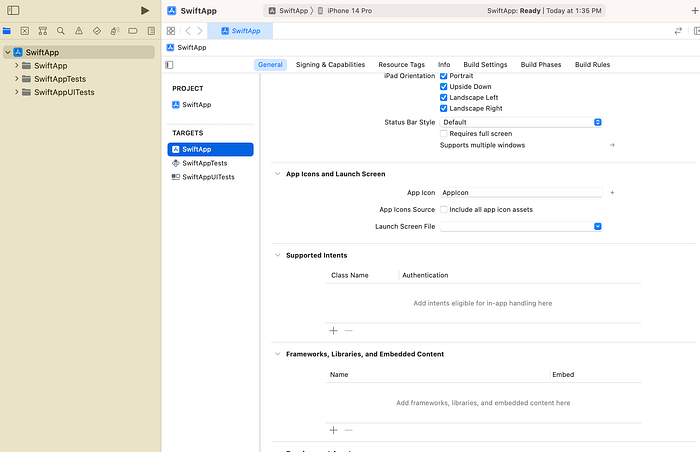Uncheck Landscape Right orientation
Image resolution: width=700 pixels, height=452 pixels.
(x=443, y=108)
